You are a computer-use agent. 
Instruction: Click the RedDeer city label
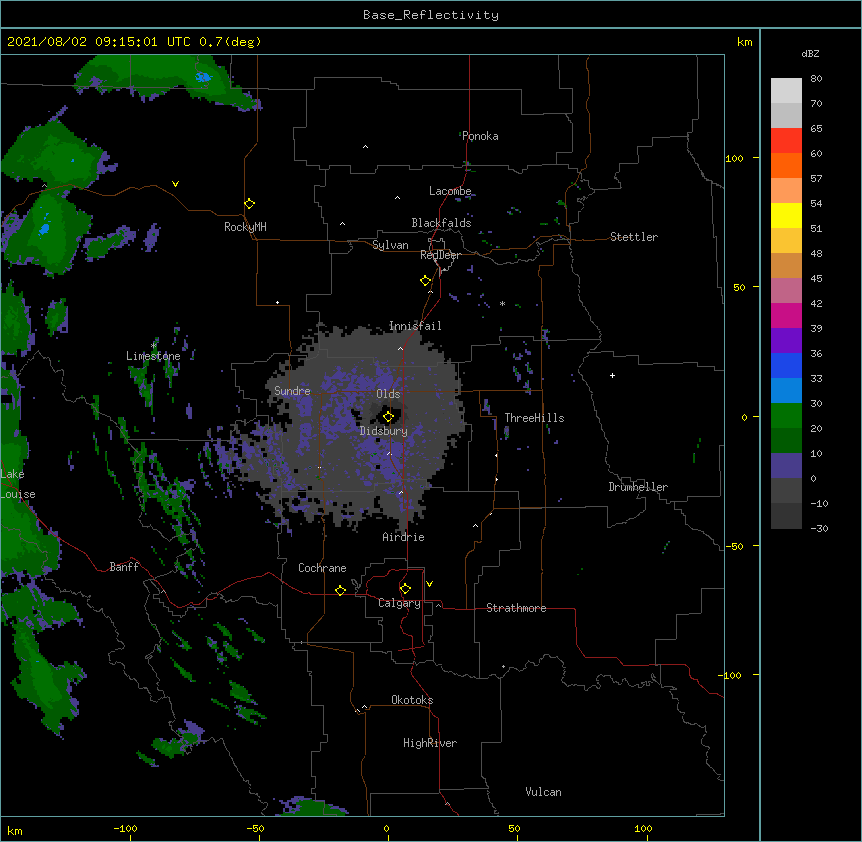[440, 255]
